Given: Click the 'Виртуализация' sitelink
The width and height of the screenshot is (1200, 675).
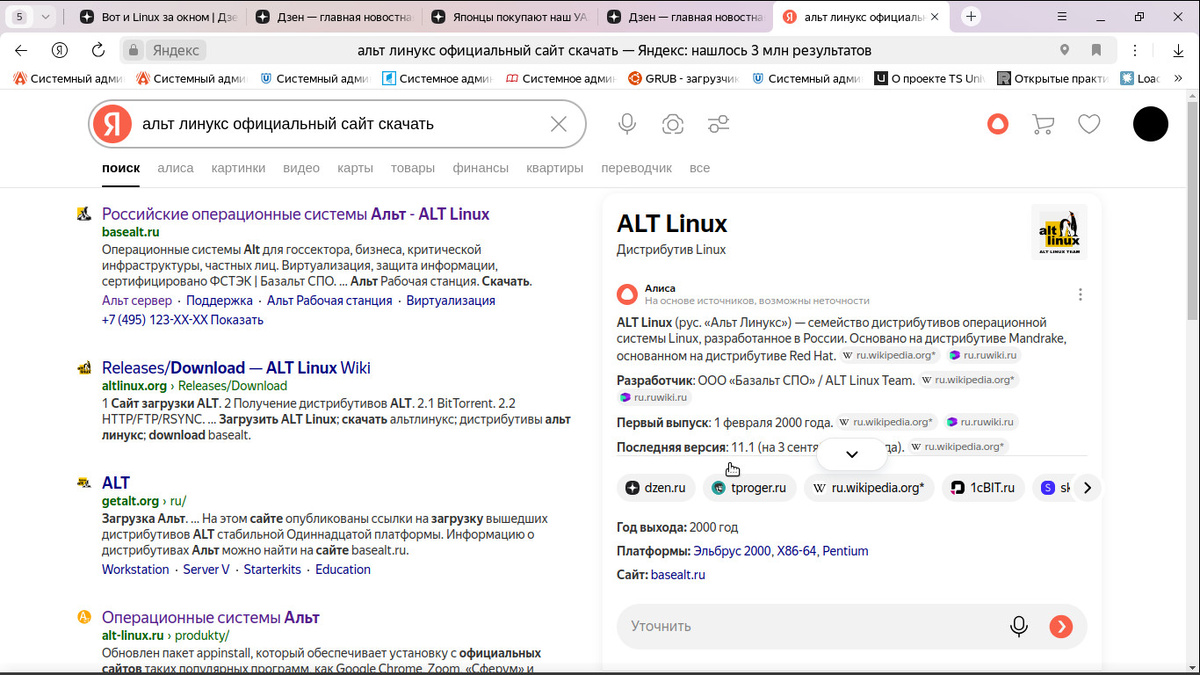Looking at the screenshot, I should click(451, 300).
